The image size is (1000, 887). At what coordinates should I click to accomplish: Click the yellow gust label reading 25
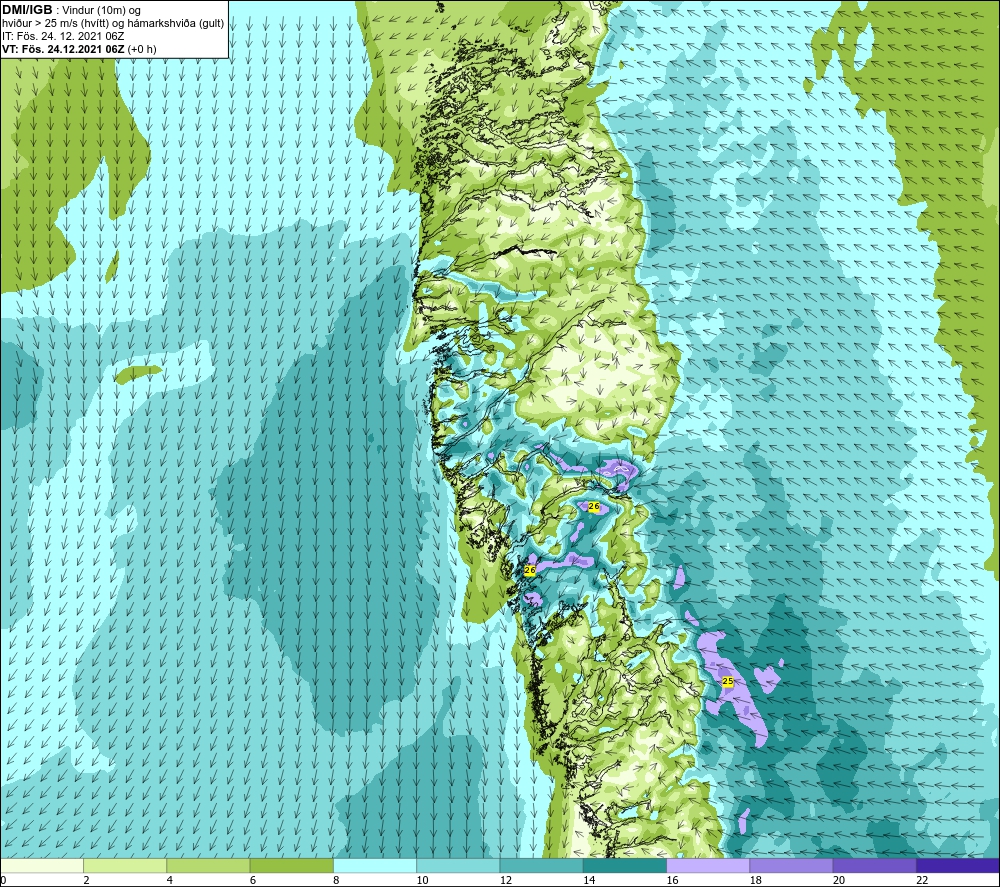[727, 682]
